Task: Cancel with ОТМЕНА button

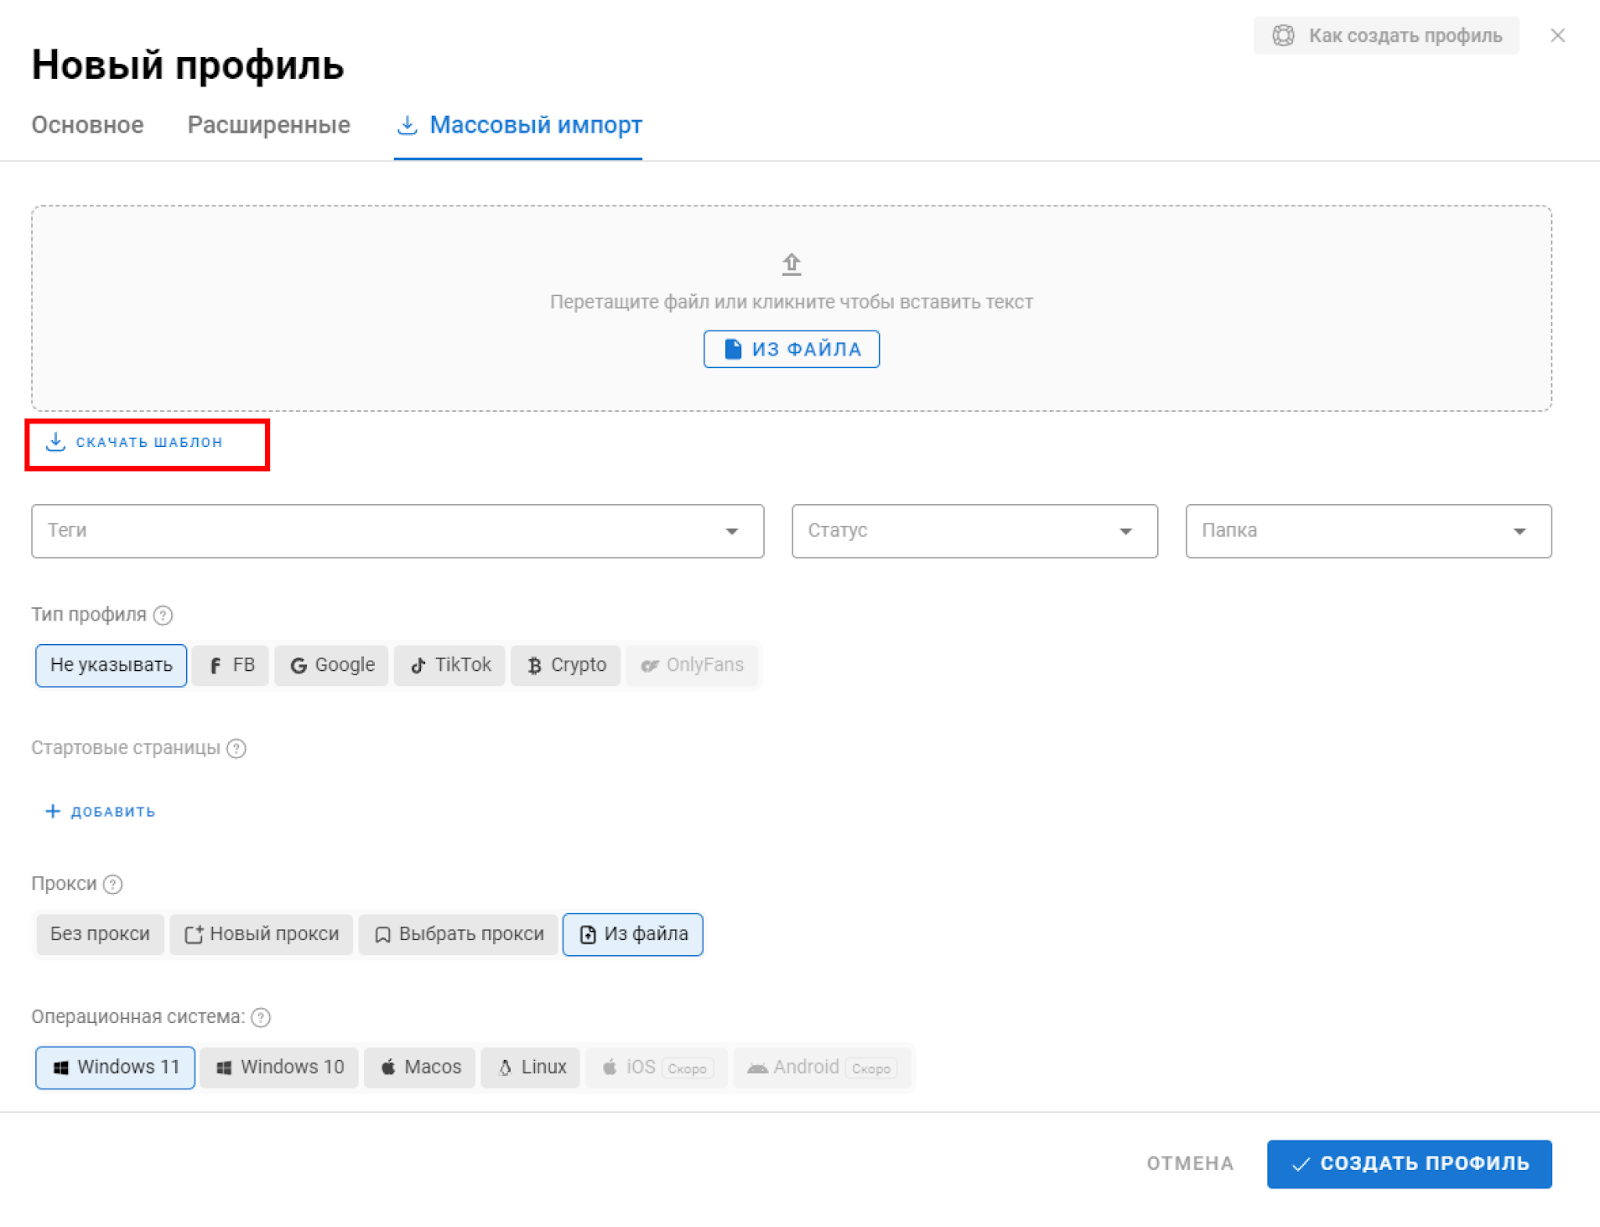Action: point(1190,1164)
